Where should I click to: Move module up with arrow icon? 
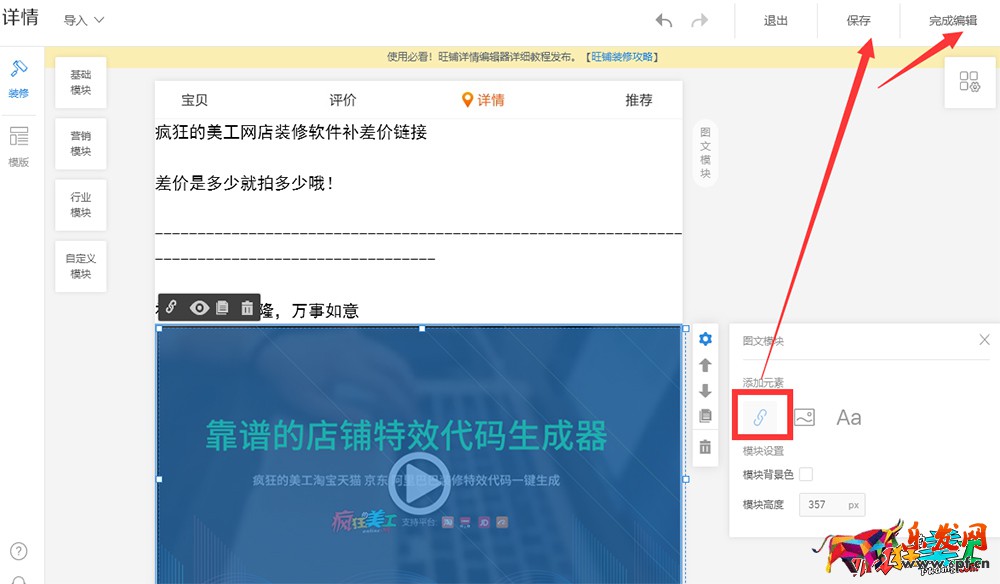click(705, 365)
